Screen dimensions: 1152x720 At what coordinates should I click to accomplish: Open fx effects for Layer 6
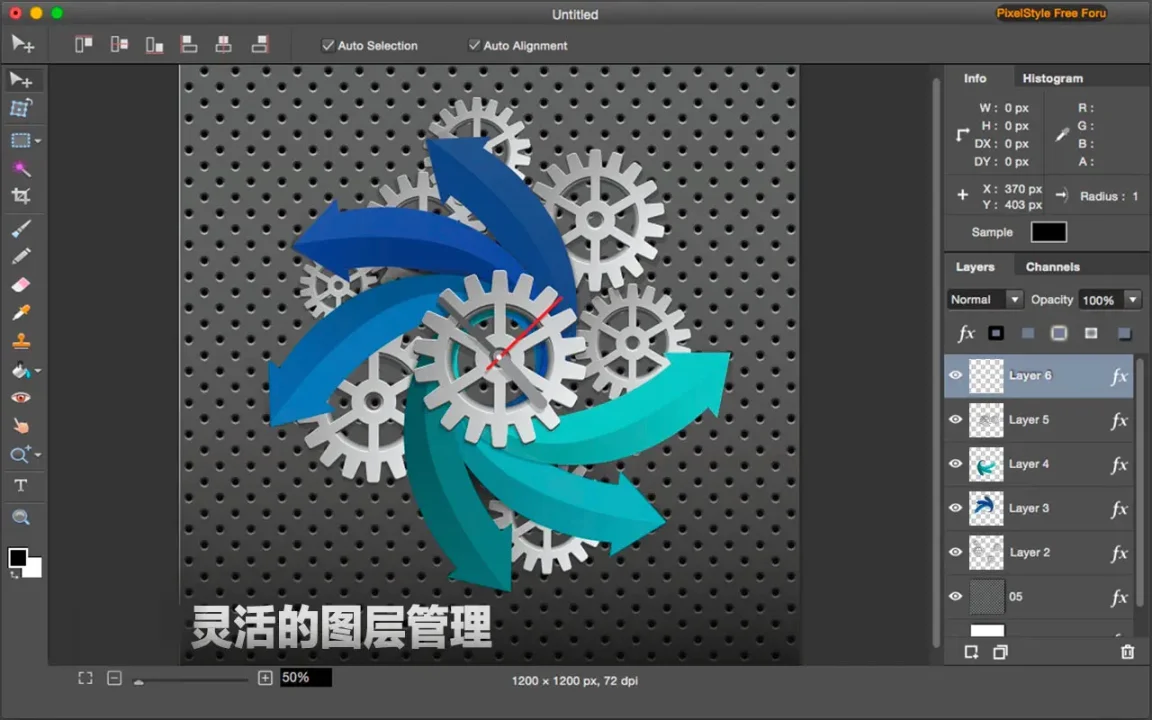pyautogui.click(x=1119, y=377)
